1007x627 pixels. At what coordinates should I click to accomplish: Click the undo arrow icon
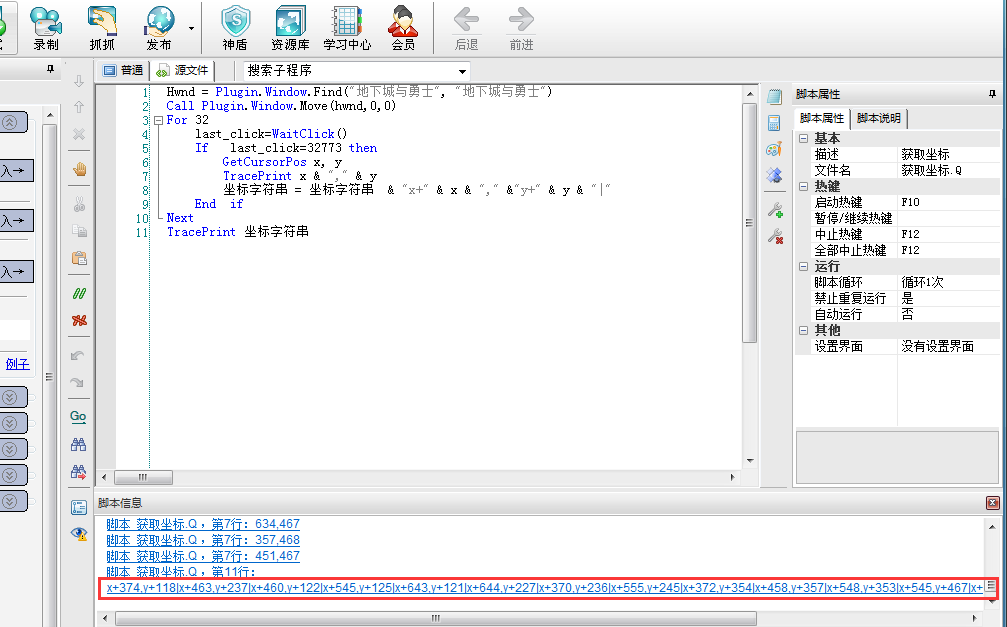[x=78, y=355]
